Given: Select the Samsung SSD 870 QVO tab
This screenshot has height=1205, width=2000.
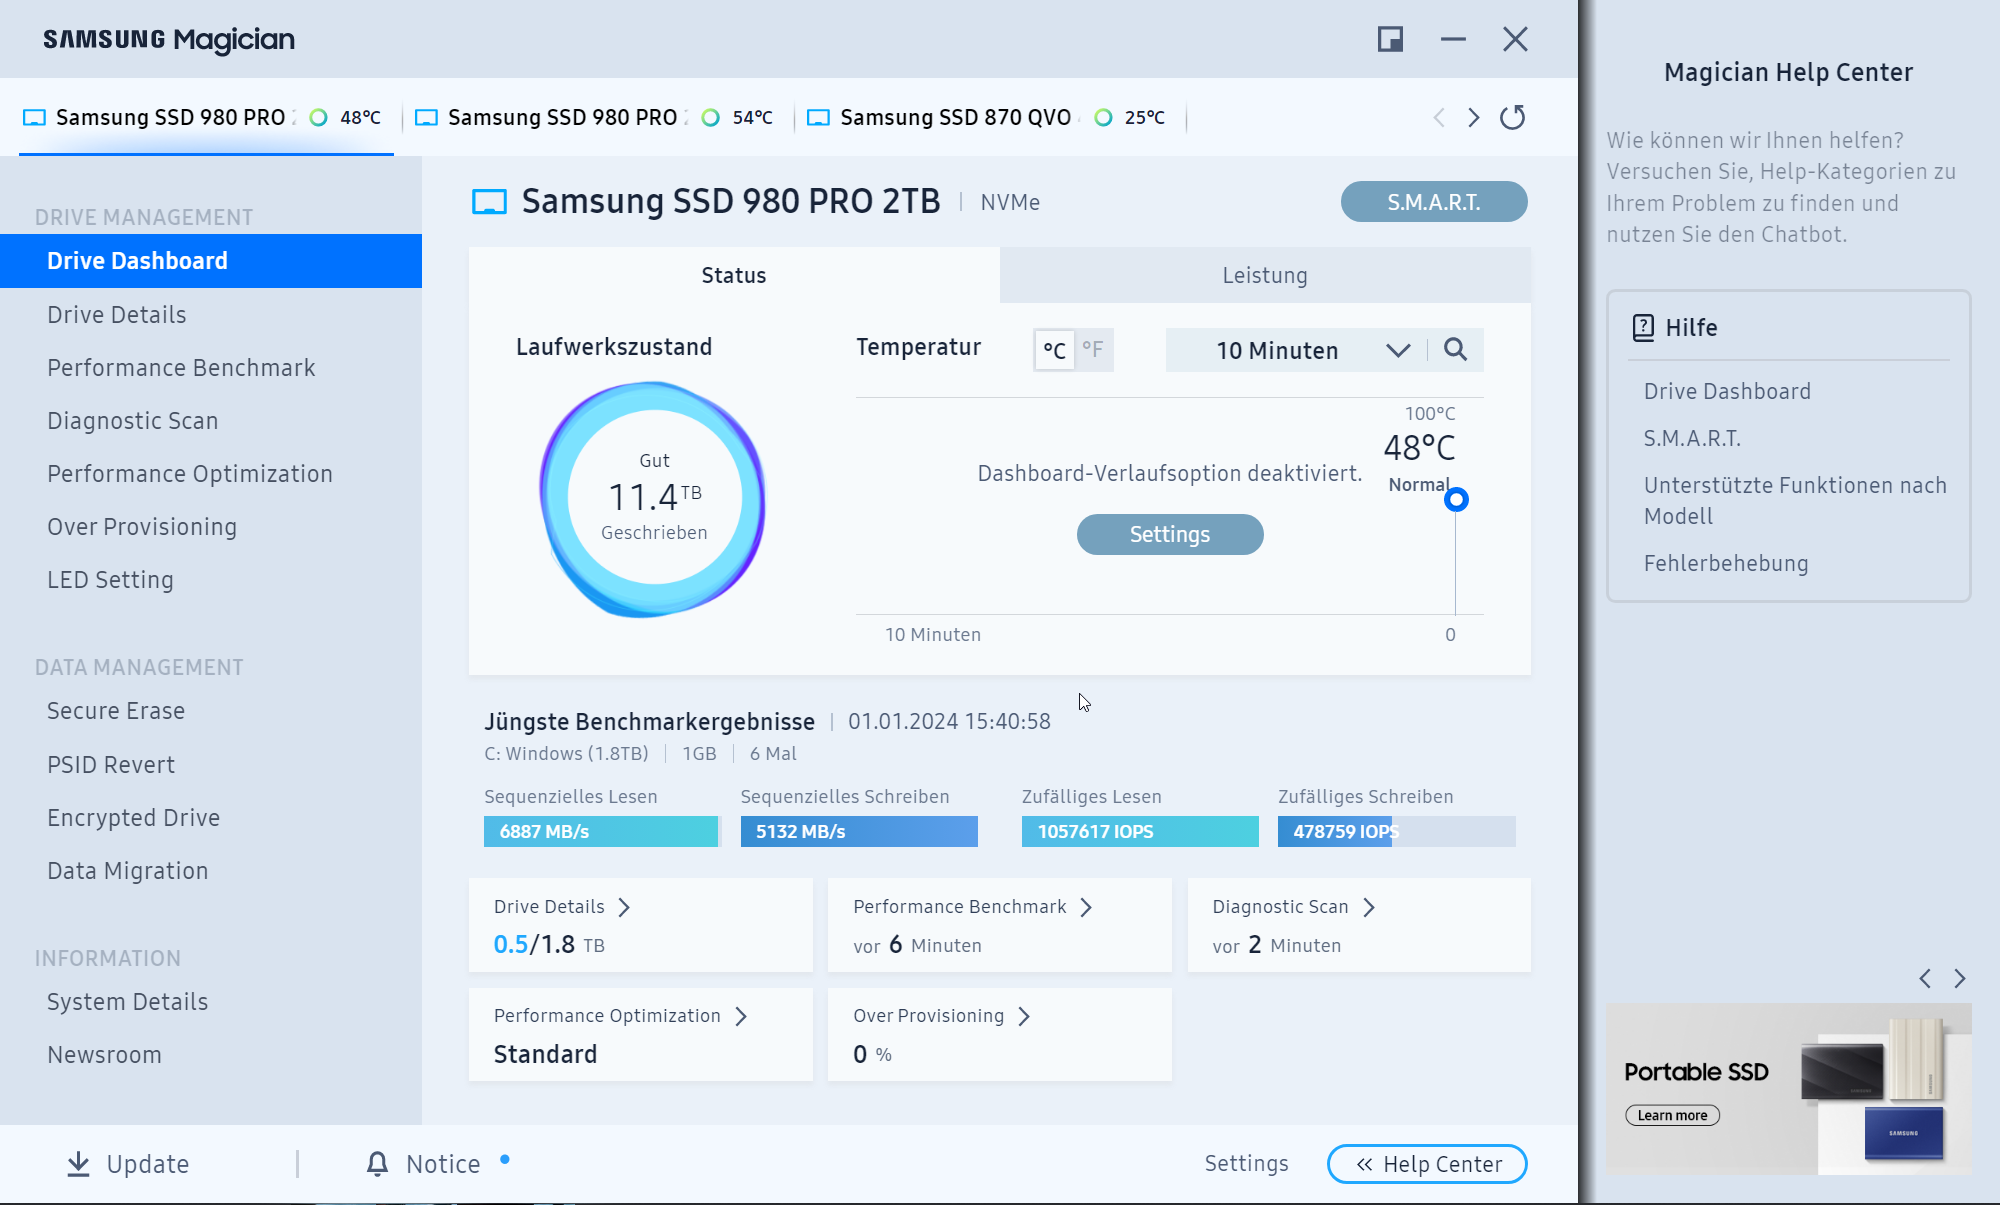Looking at the screenshot, I should [x=955, y=118].
